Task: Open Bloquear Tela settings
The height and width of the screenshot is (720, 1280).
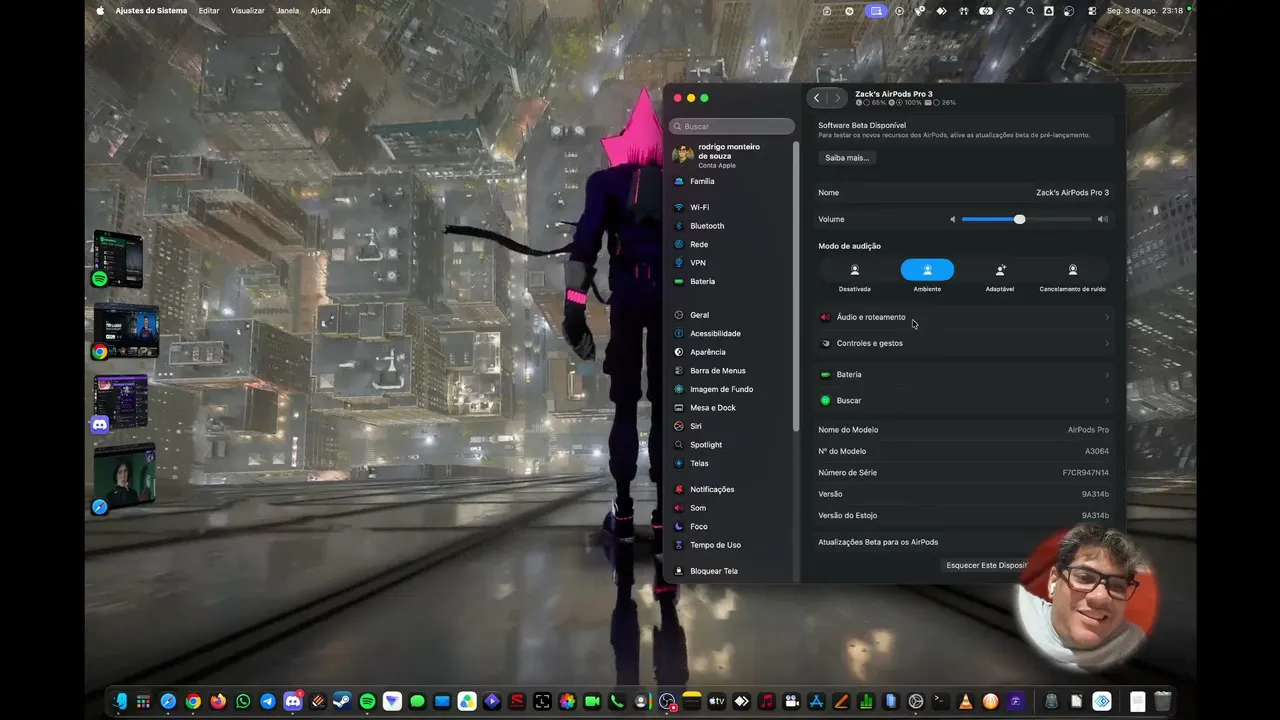Action: tap(732, 571)
